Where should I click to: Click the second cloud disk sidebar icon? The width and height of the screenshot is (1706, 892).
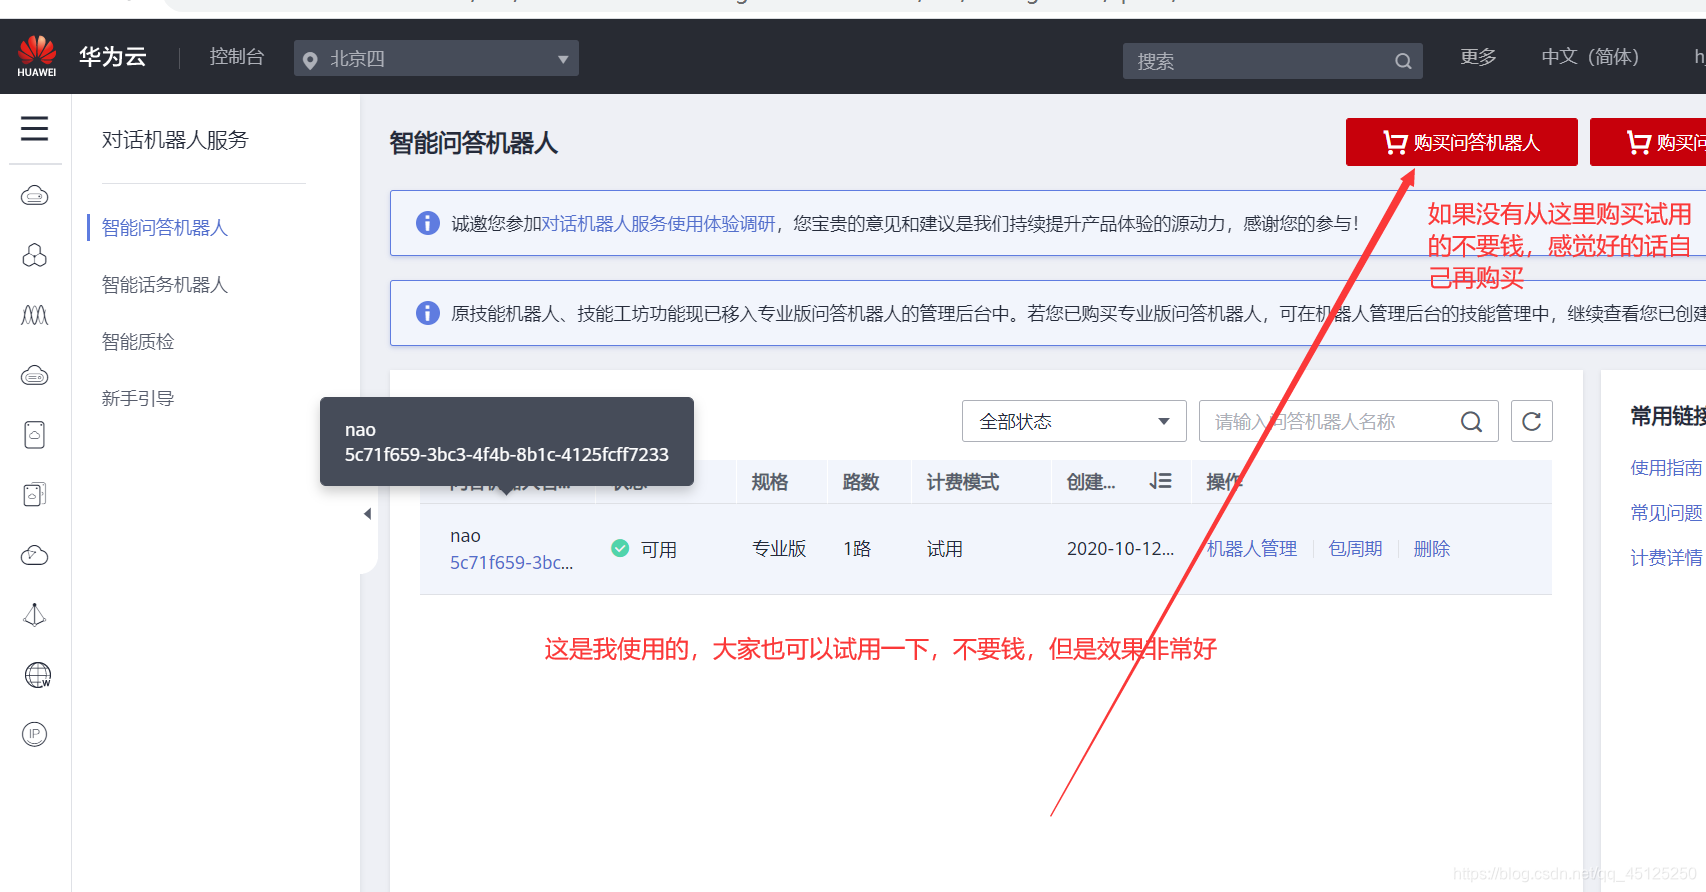35,375
